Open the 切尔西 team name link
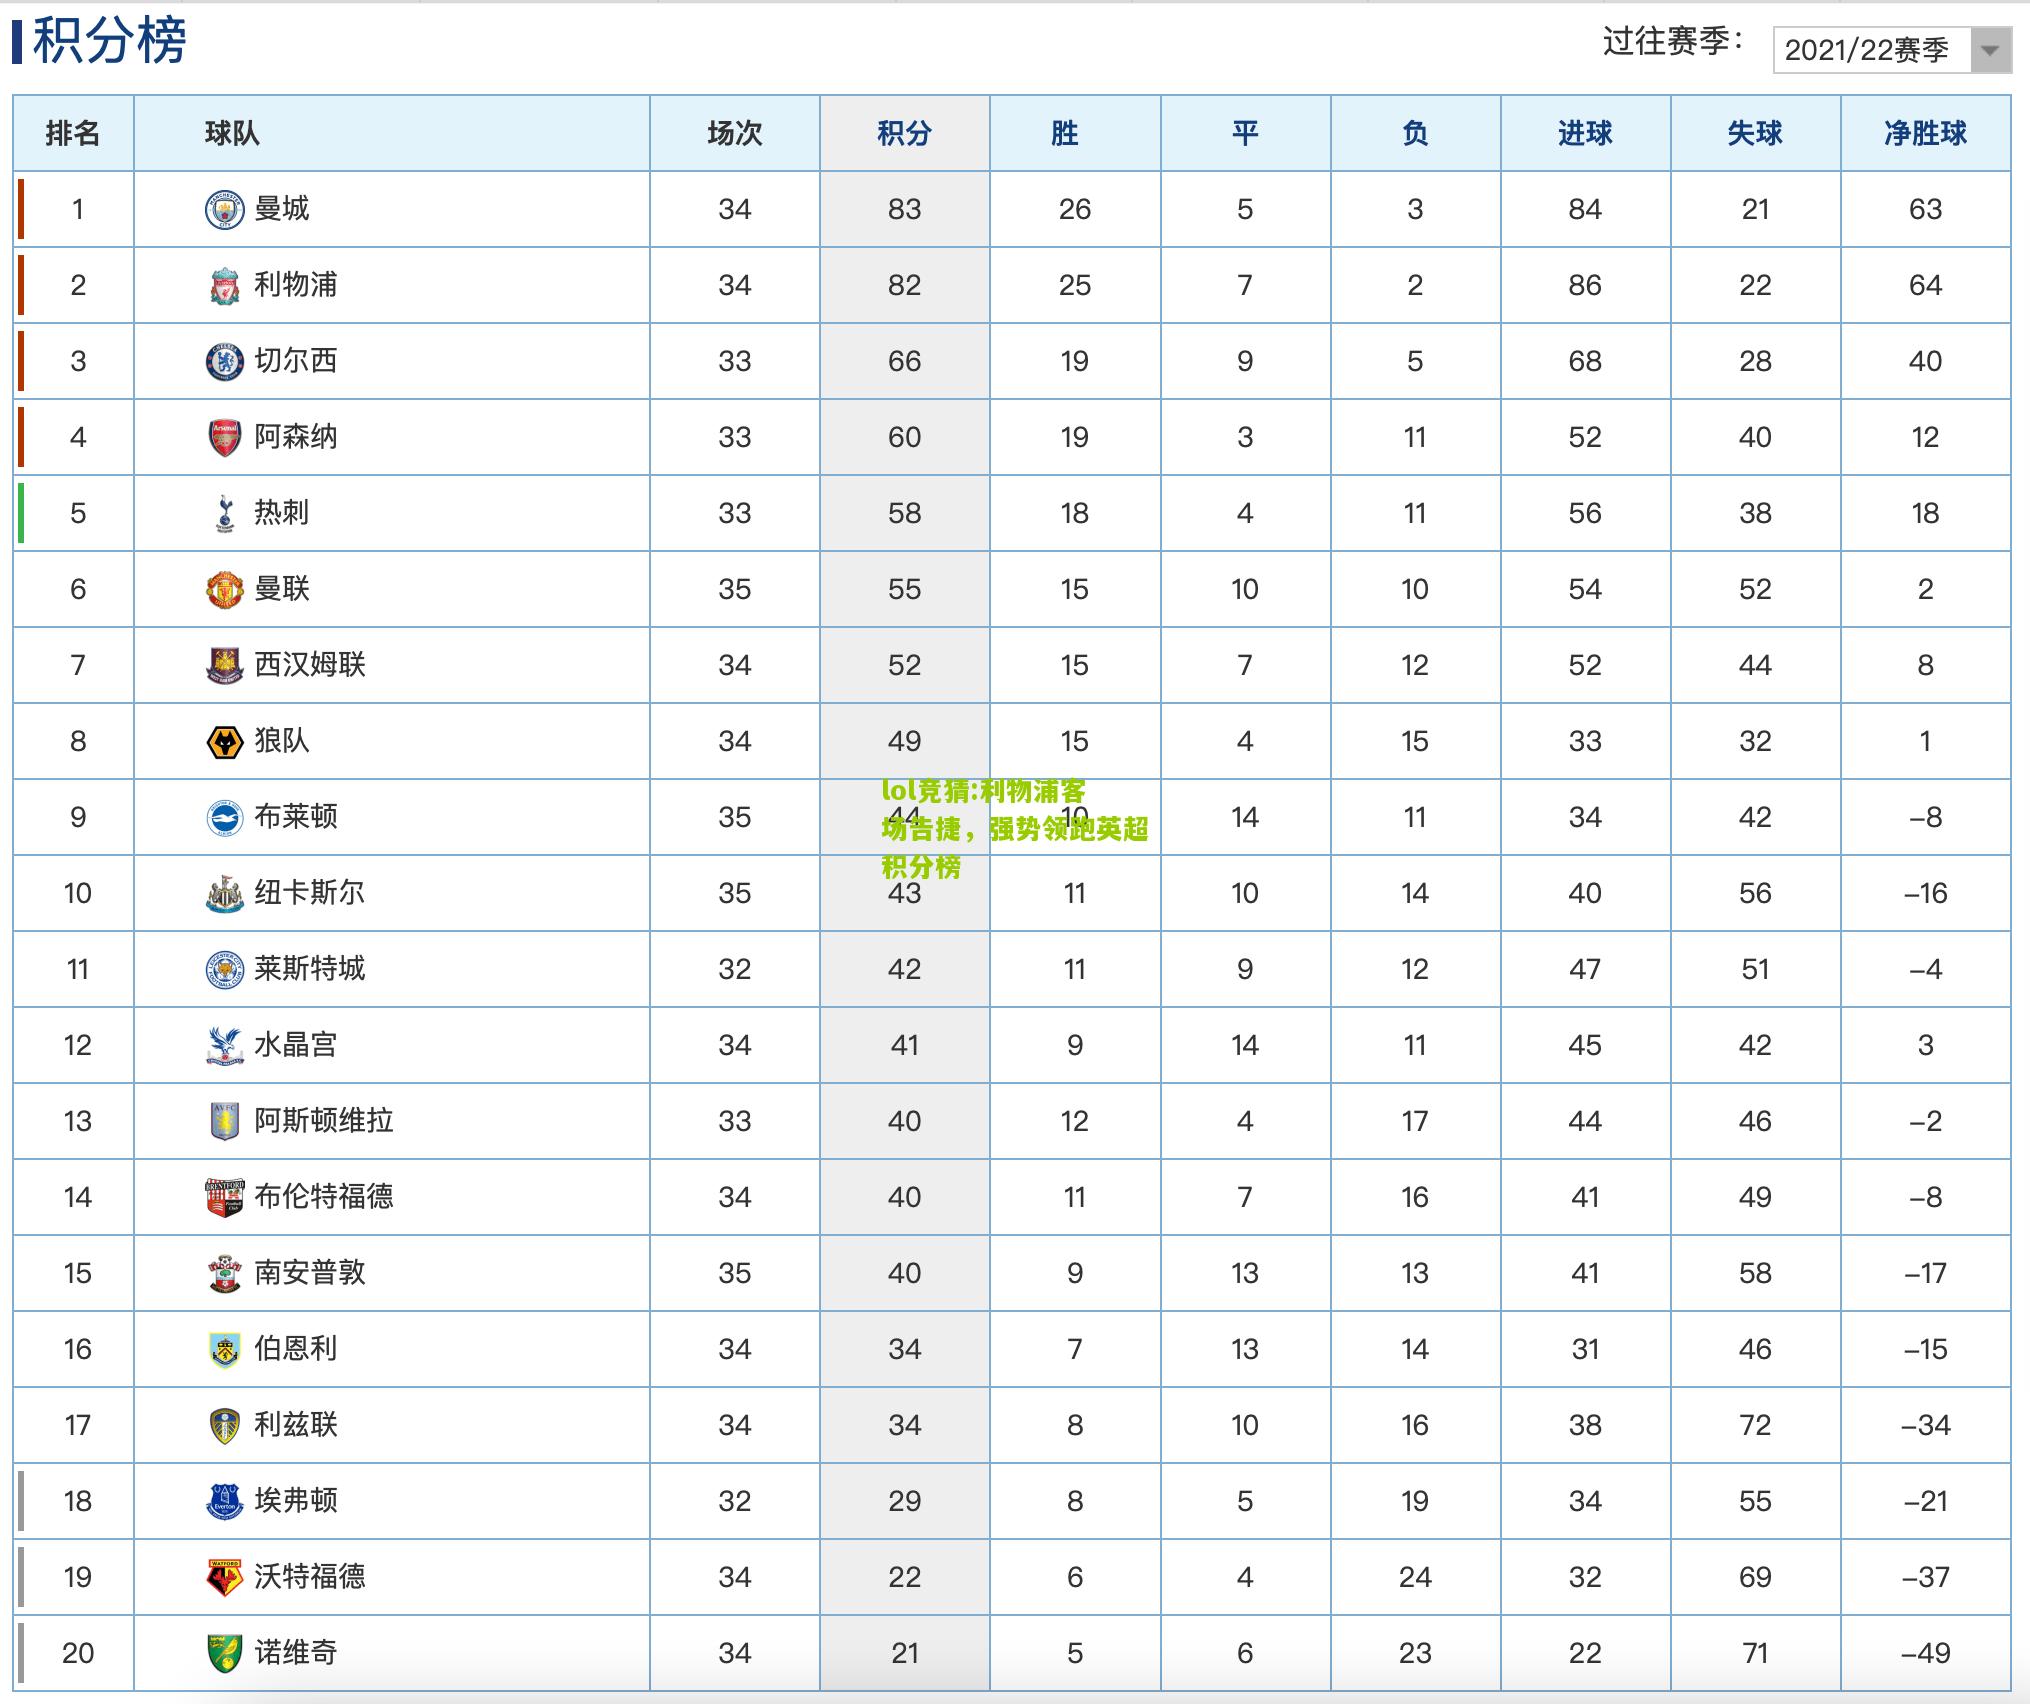 [x=296, y=361]
